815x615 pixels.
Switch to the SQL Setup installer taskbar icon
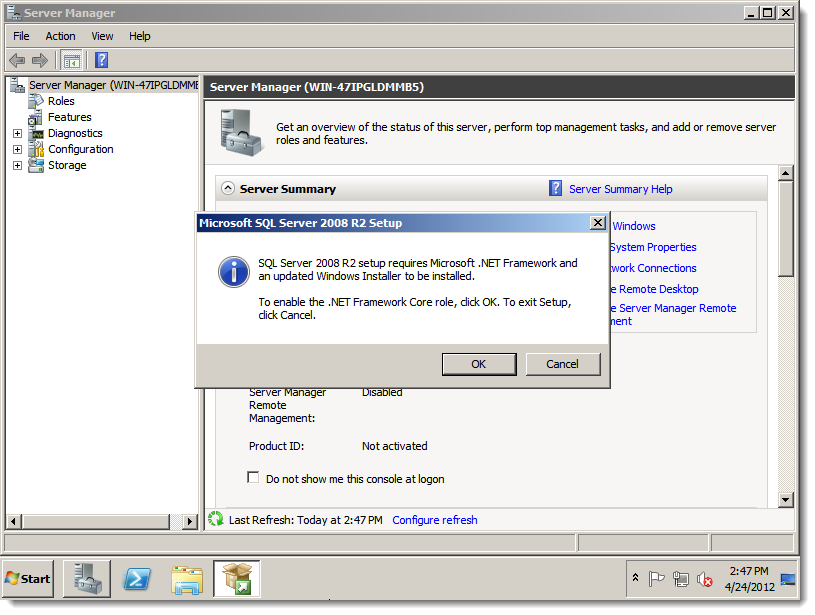[236, 579]
